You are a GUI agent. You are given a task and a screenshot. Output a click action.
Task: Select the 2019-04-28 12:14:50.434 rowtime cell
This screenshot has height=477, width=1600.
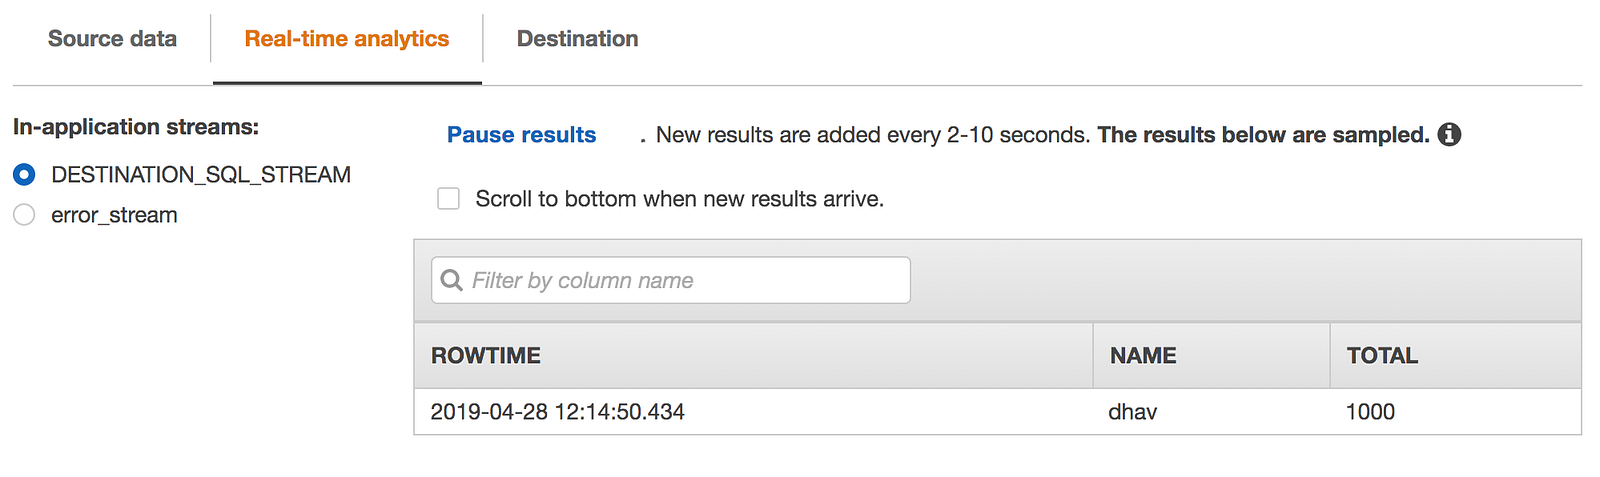coord(557,412)
